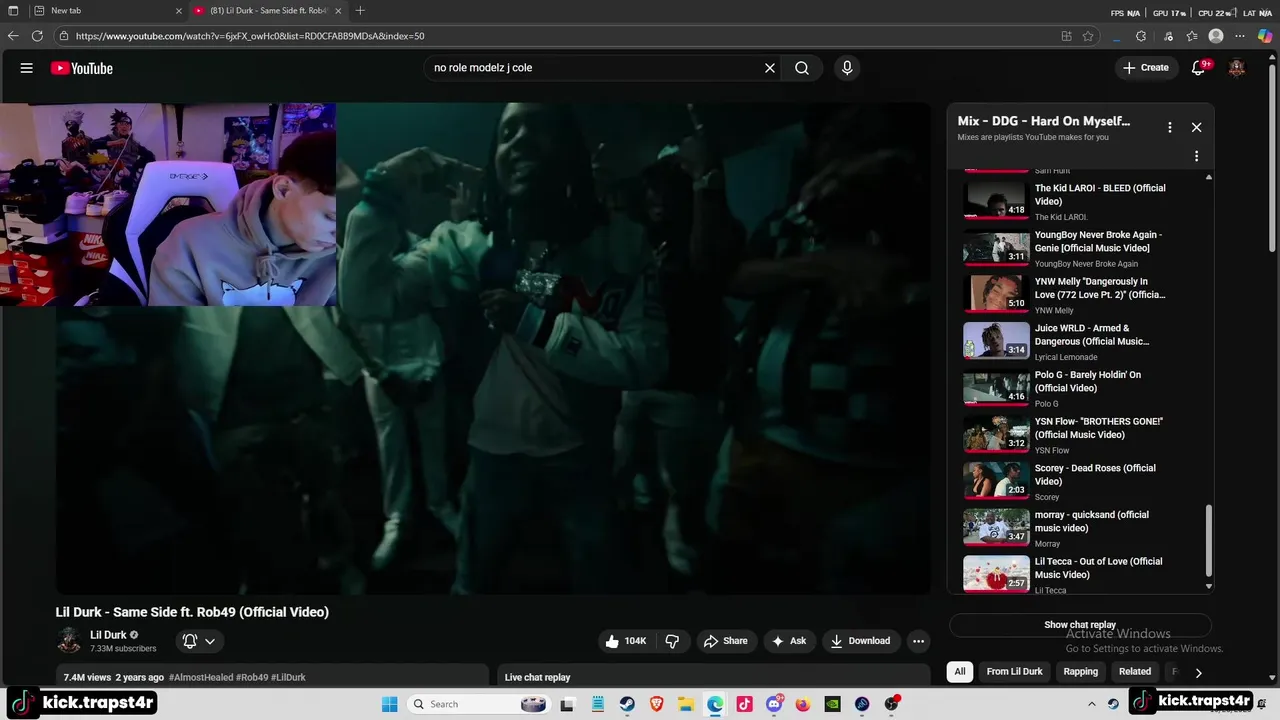Click the #LilDurk hashtag
This screenshot has width=1280, height=720.
pyautogui.click(x=288, y=677)
